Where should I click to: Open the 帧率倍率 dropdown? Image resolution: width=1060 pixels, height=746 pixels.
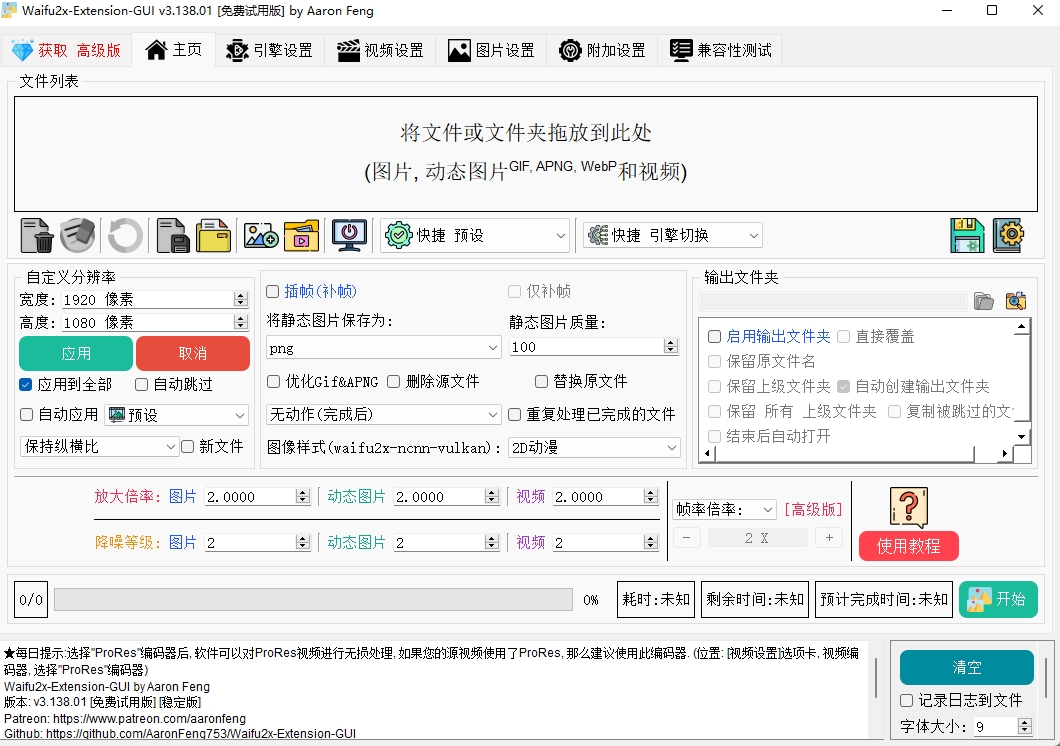[x=724, y=509]
